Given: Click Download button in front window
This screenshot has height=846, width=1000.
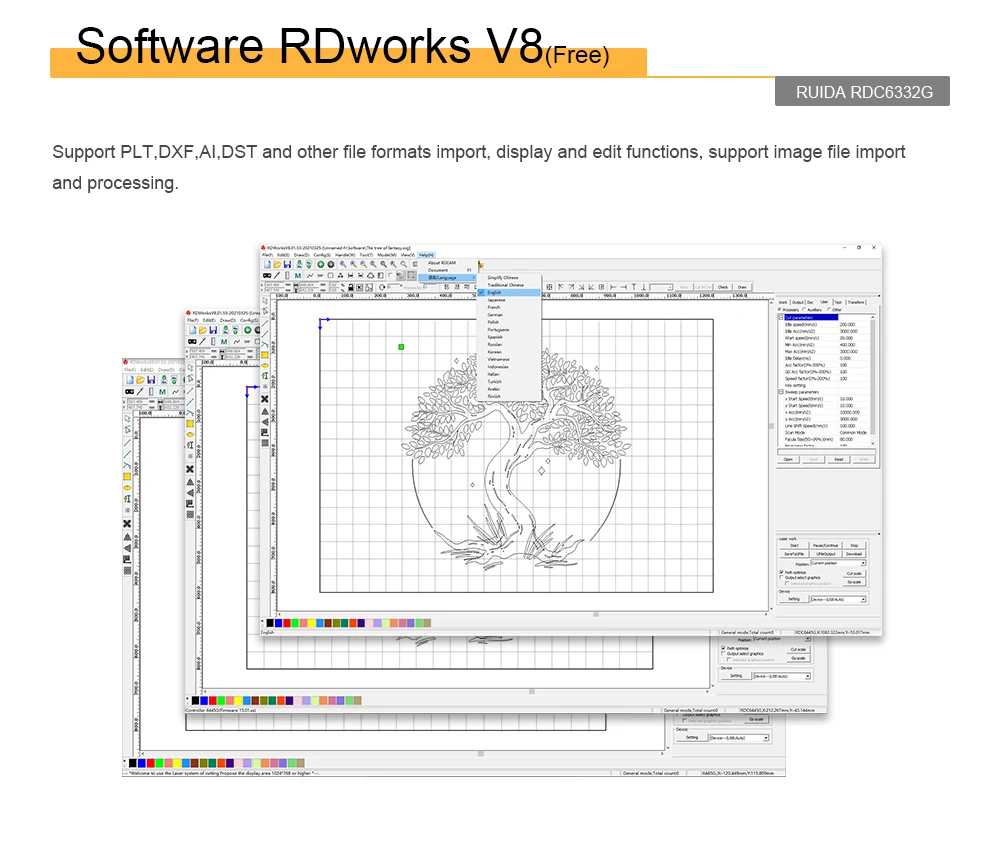Looking at the screenshot, I should [855, 554].
